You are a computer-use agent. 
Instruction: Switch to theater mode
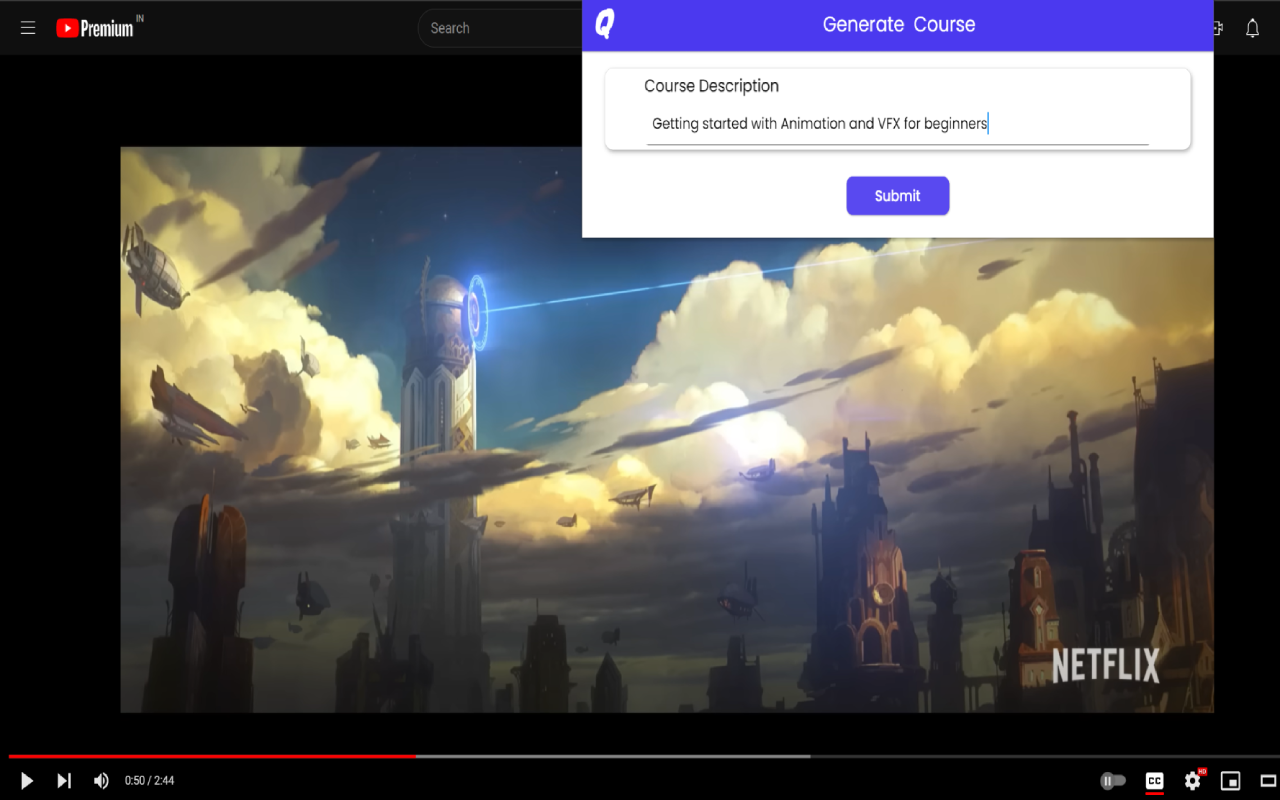pyautogui.click(x=1265, y=781)
